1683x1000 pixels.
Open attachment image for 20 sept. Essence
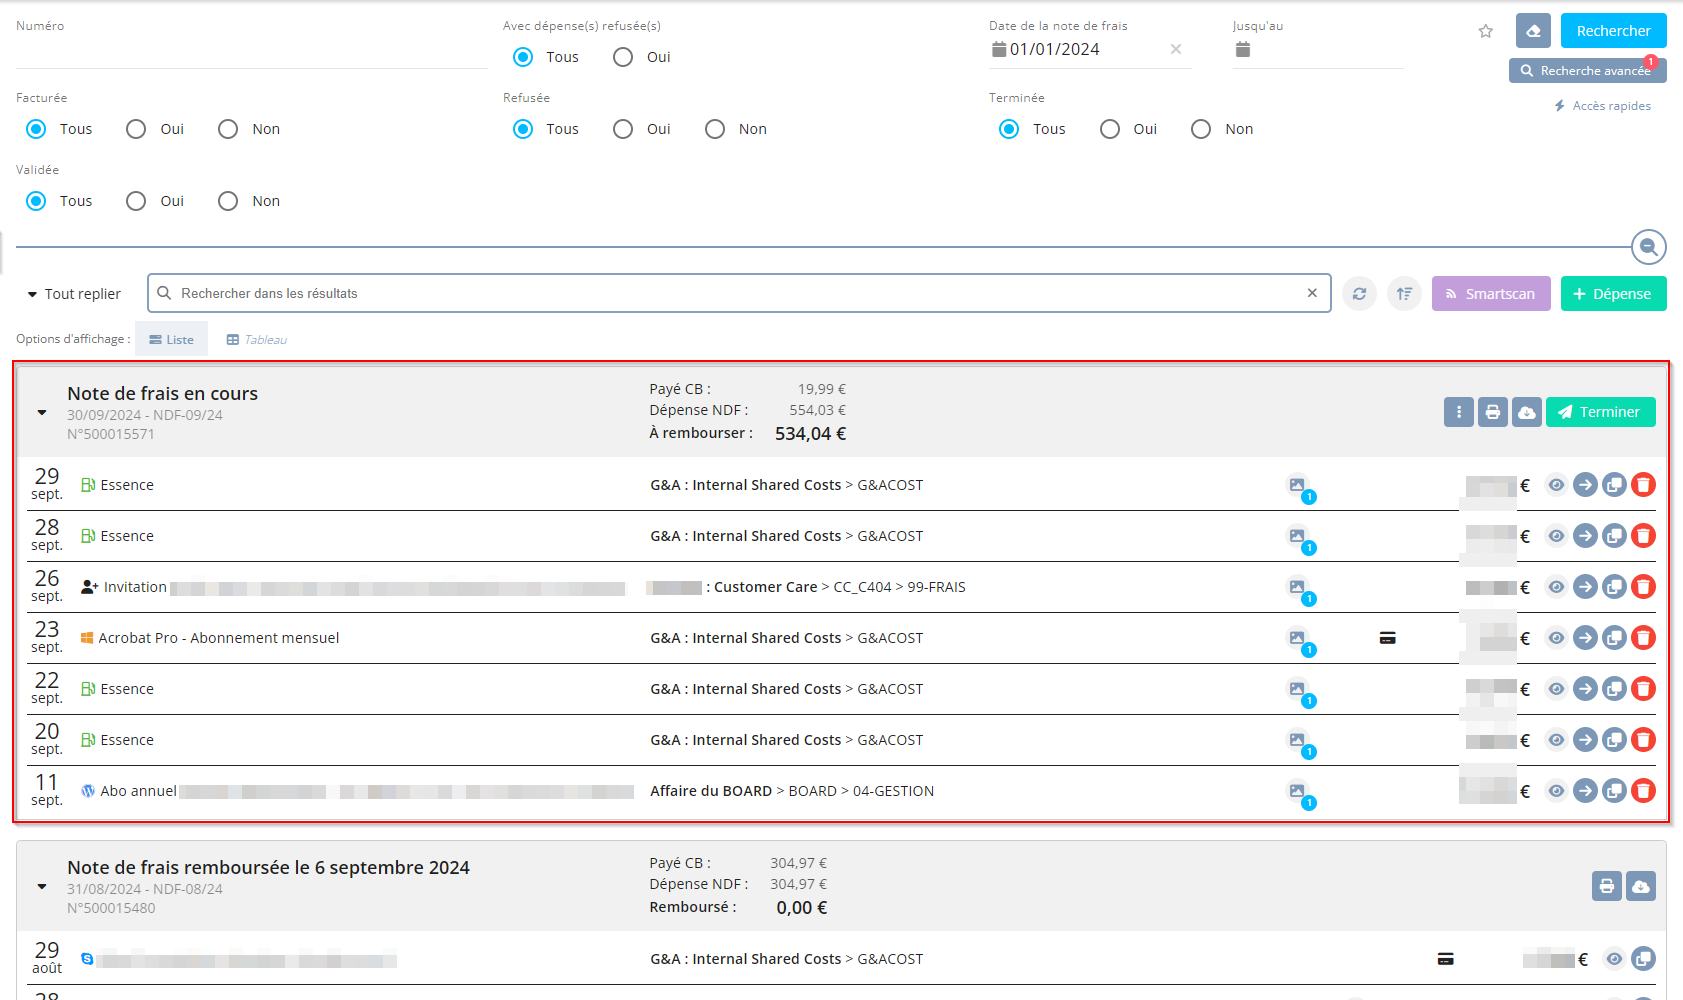(1297, 740)
